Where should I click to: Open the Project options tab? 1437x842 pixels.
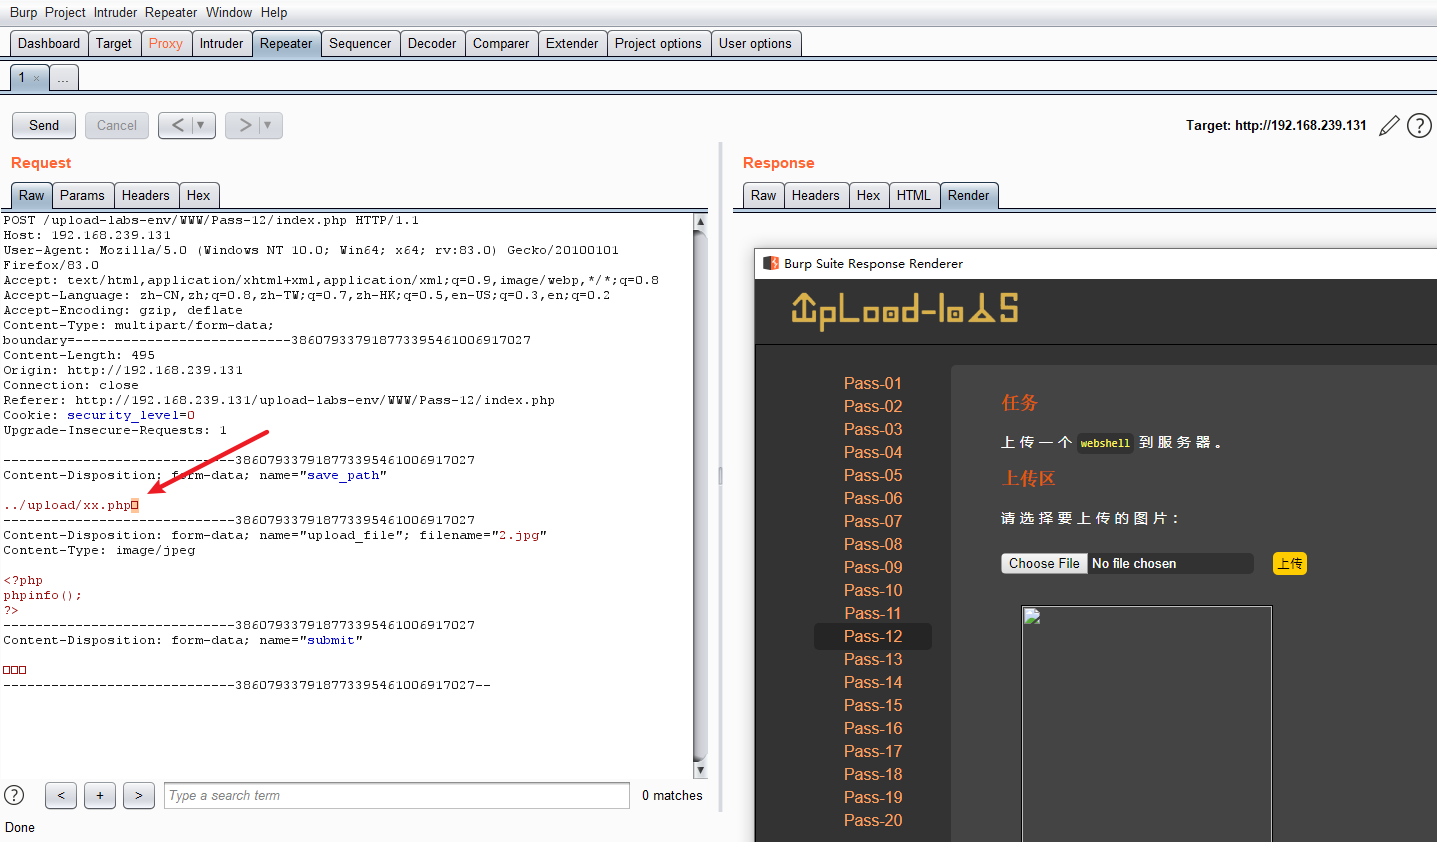[658, 43]
